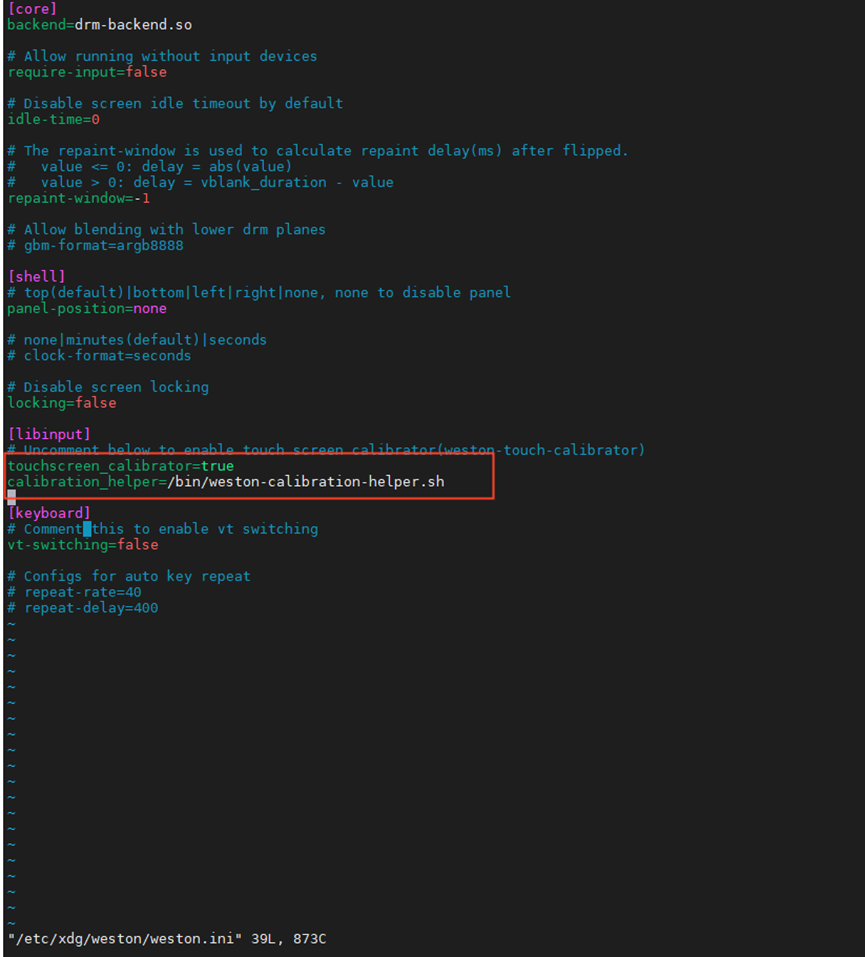The height and width of the screenshot is (957, 865).
Task: Click the commented repeat-delay=400 line
Action: (83, 608)
